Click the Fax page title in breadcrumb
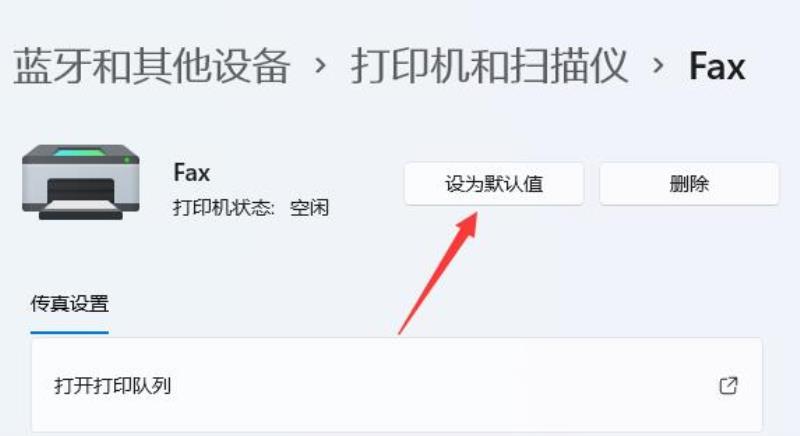 tap(717, 66)
